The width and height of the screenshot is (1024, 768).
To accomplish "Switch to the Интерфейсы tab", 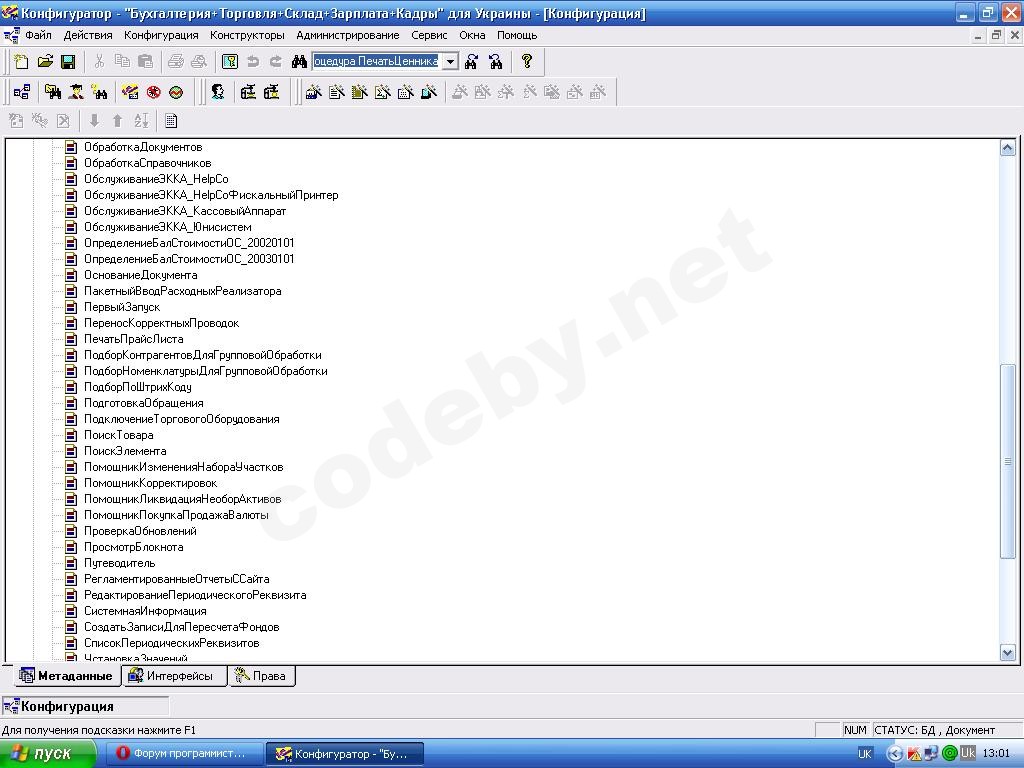I will point(173,676).
